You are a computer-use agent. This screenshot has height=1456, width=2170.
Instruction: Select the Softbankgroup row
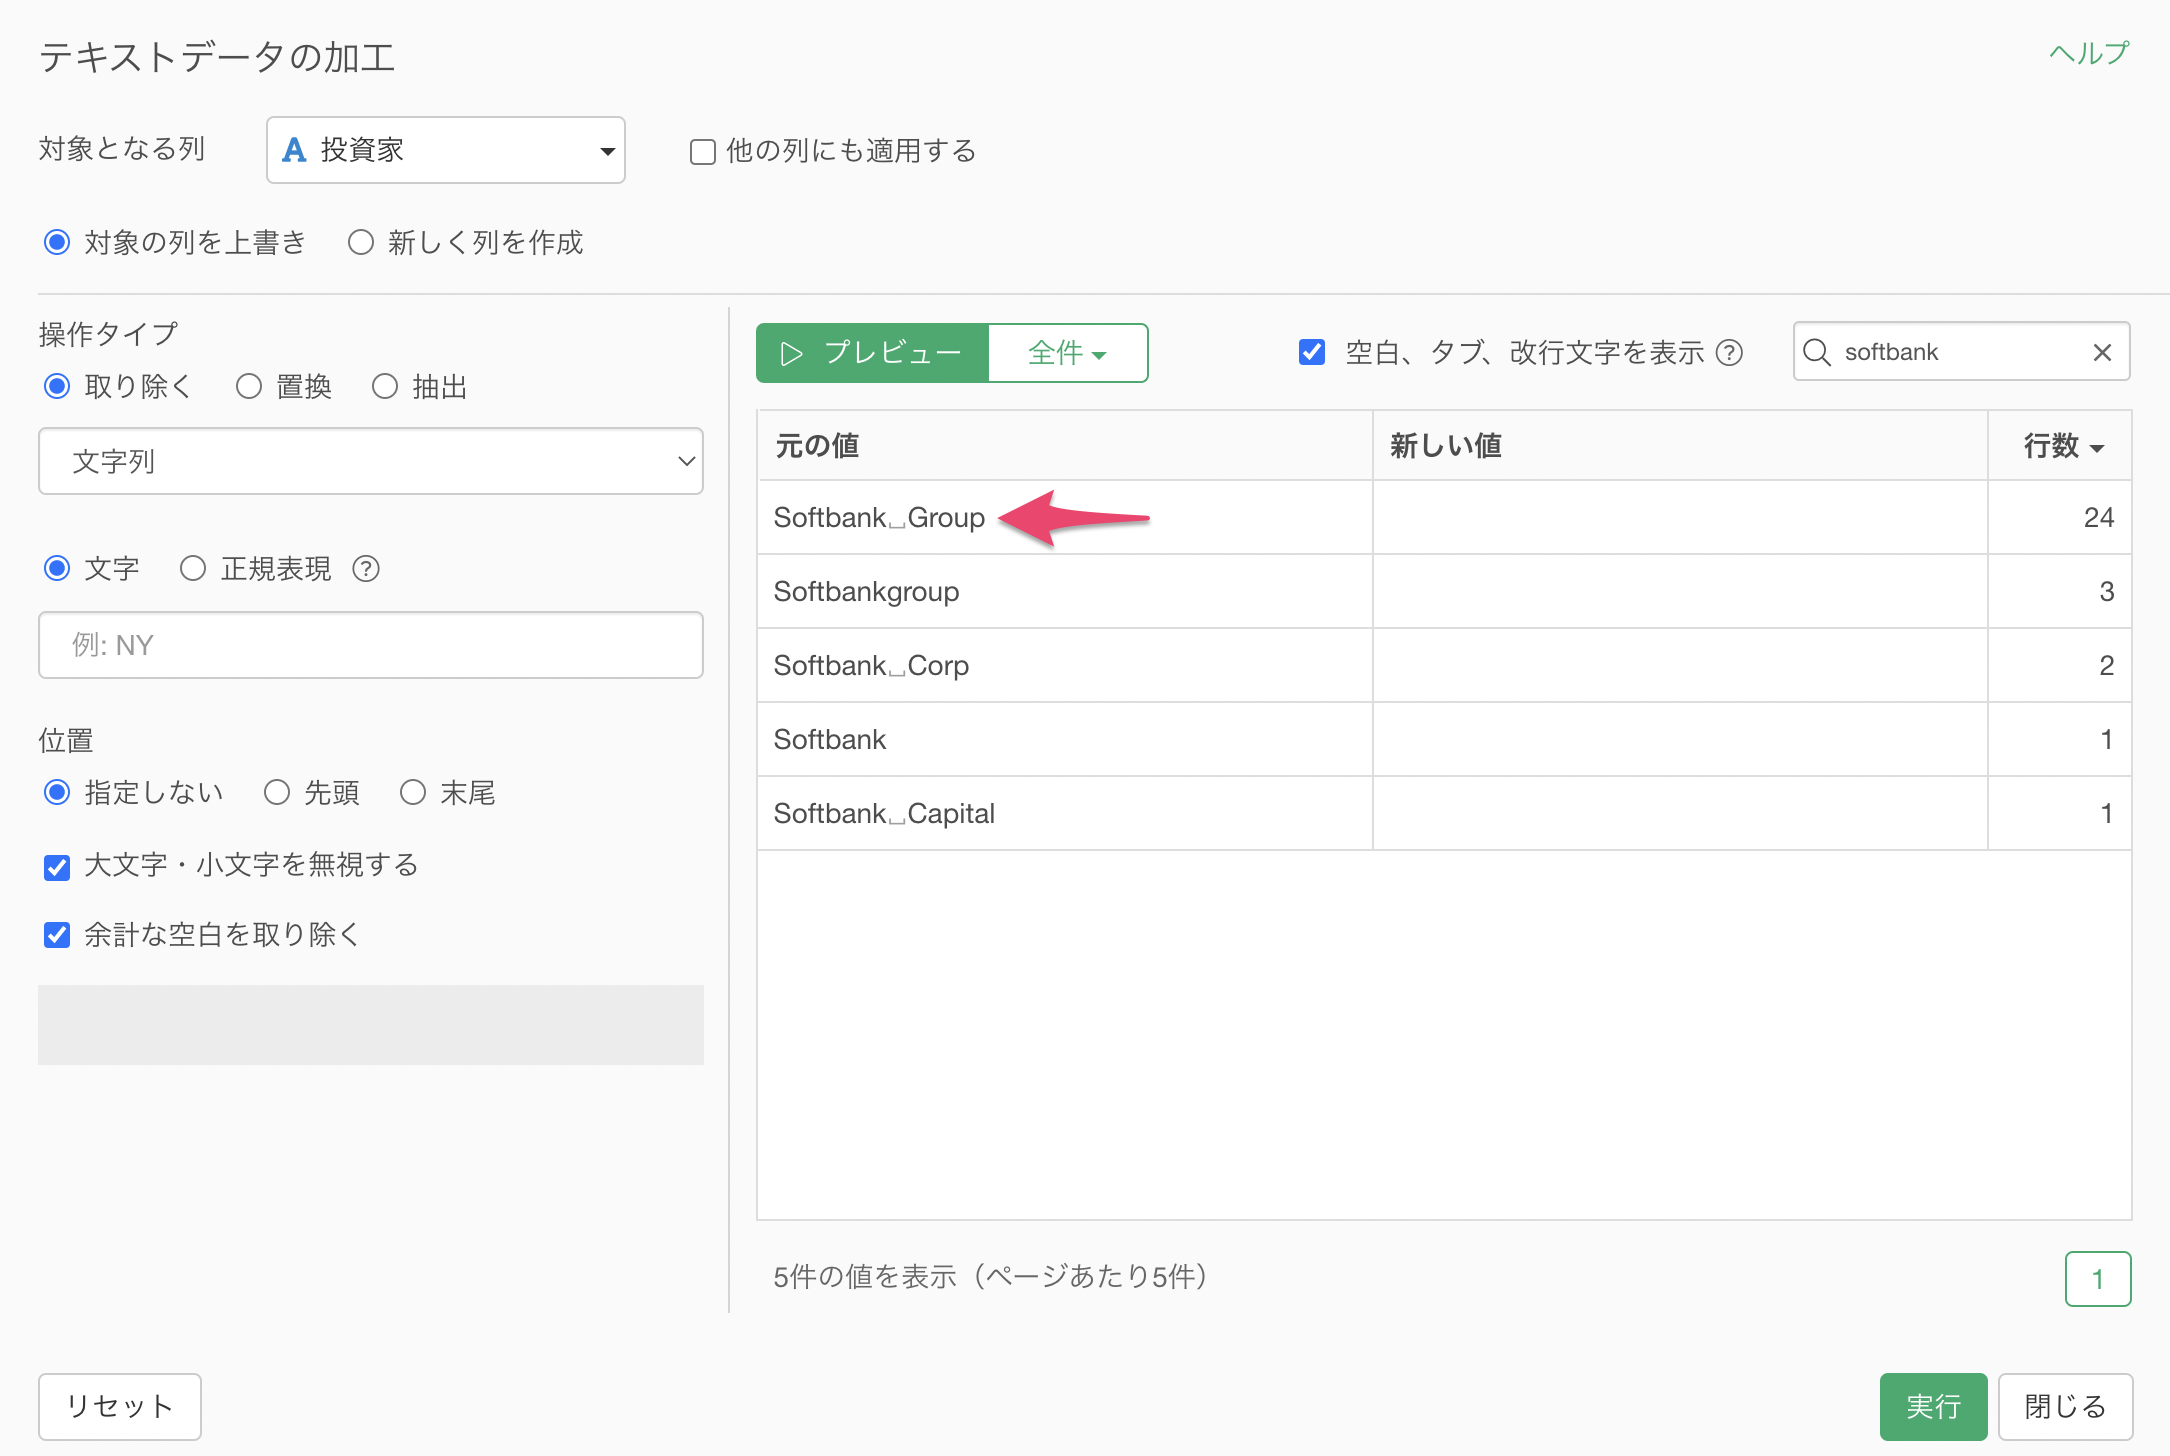[1444, 592]
